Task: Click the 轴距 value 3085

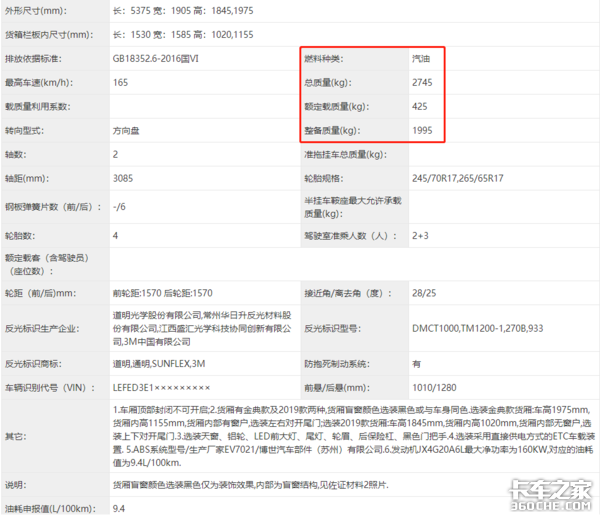Action: tap(123, 179)
